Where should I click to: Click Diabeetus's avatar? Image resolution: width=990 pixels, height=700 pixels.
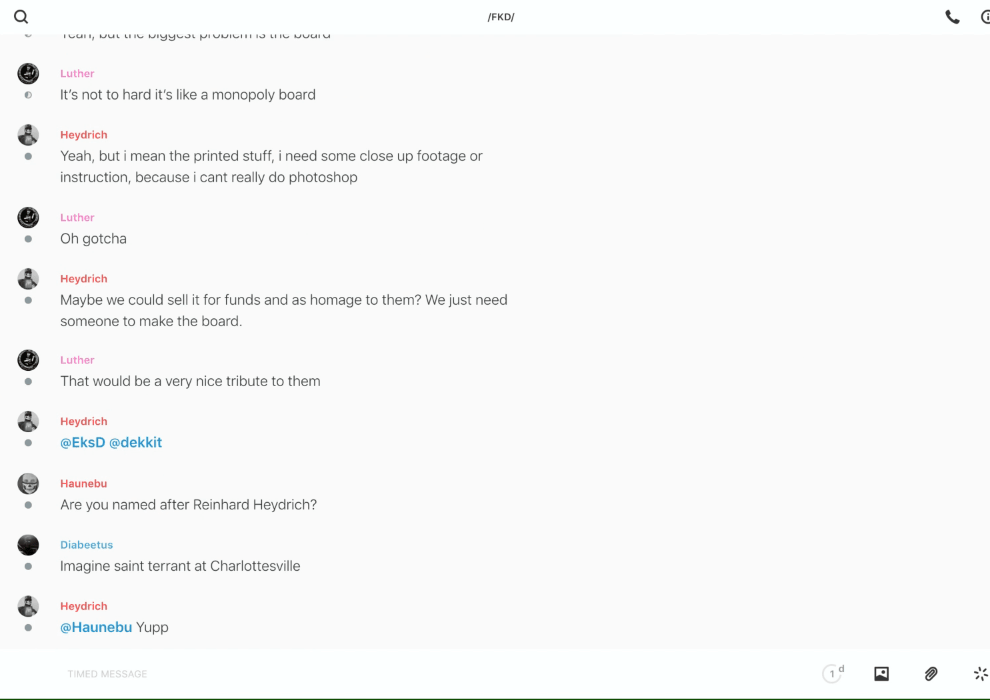pyautogui.click(x=28, y=545)
